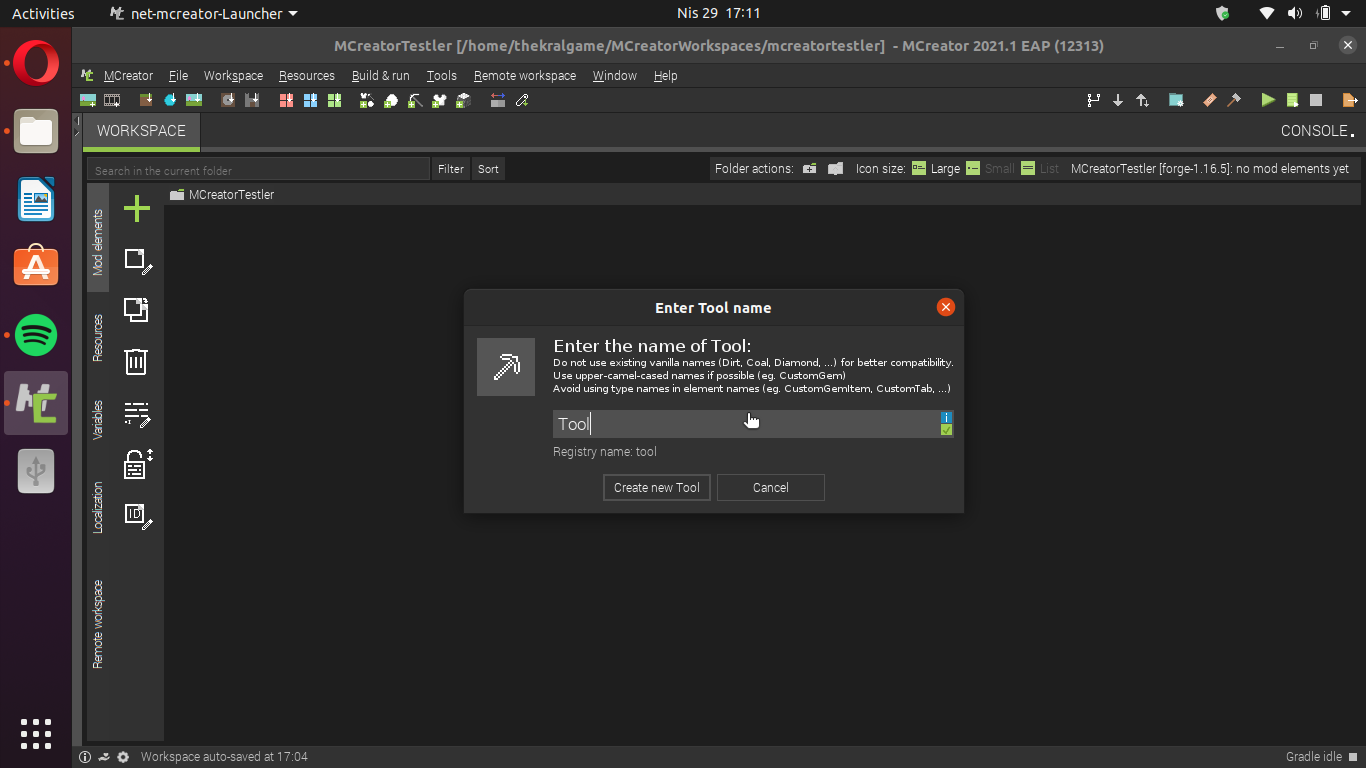1366x768 pixels.
Task: Click the green run client play icon
Action: 1268,100
